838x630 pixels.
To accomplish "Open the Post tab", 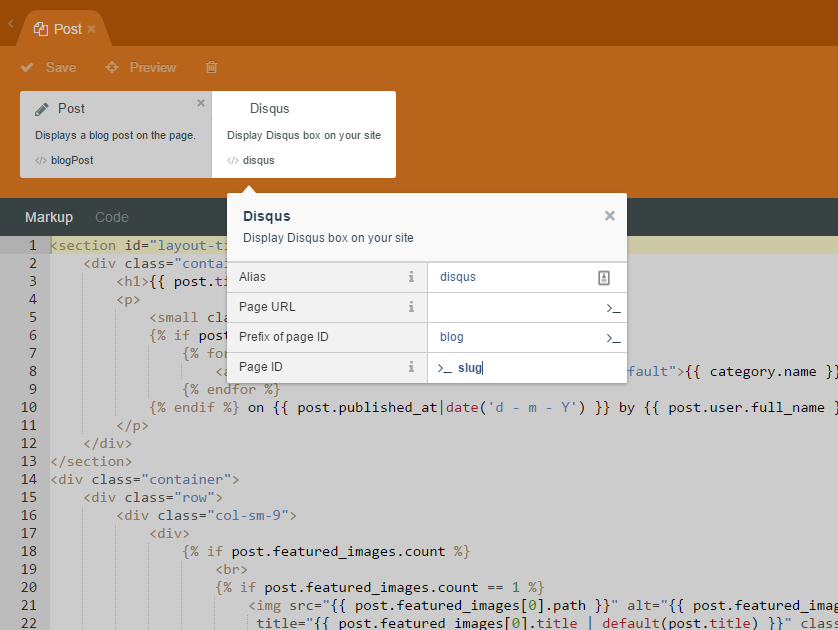I will click(x=65, y=29).
